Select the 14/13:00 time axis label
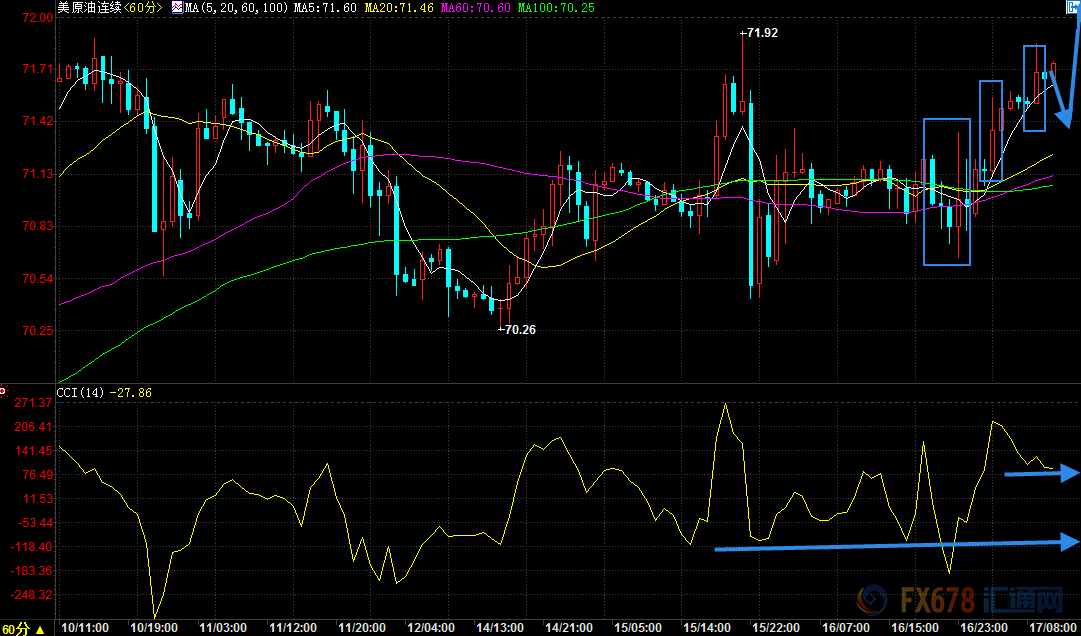Image resolution: width=1081 pixels, height=636 pixels. [500, 627]
